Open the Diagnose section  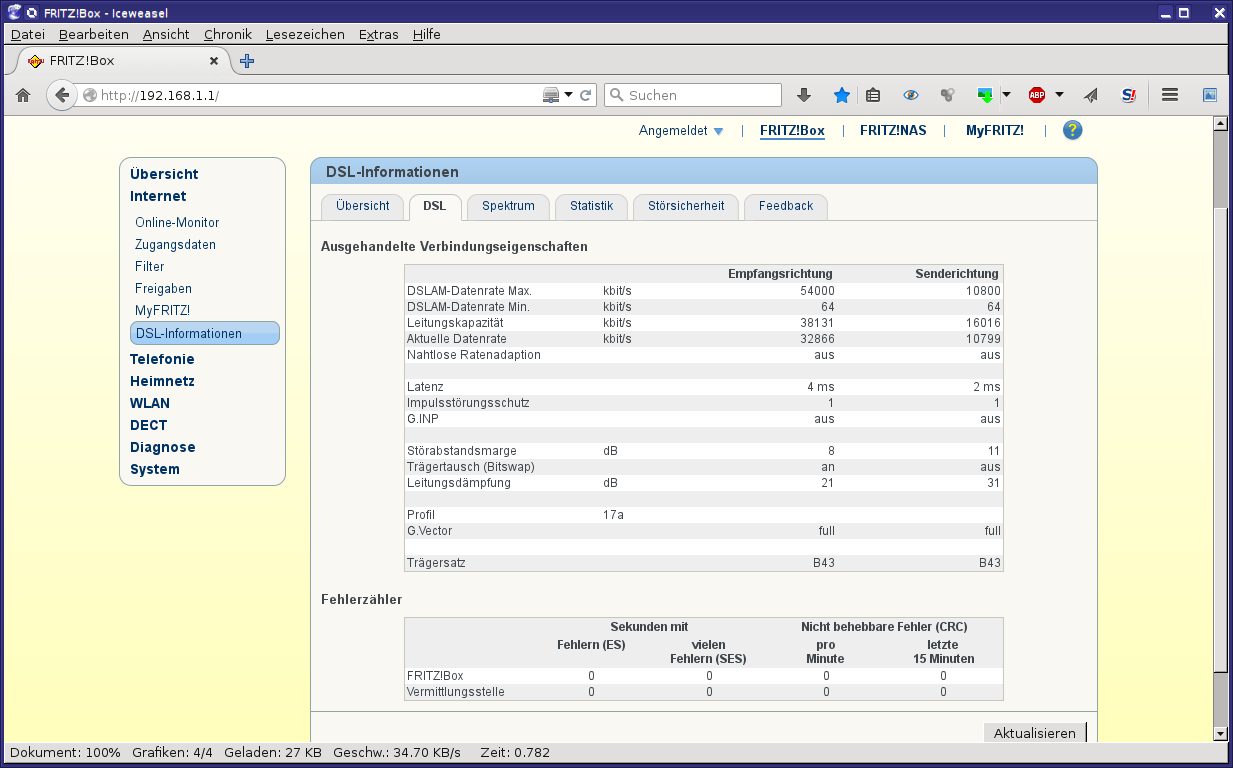(x=163, y=447)
